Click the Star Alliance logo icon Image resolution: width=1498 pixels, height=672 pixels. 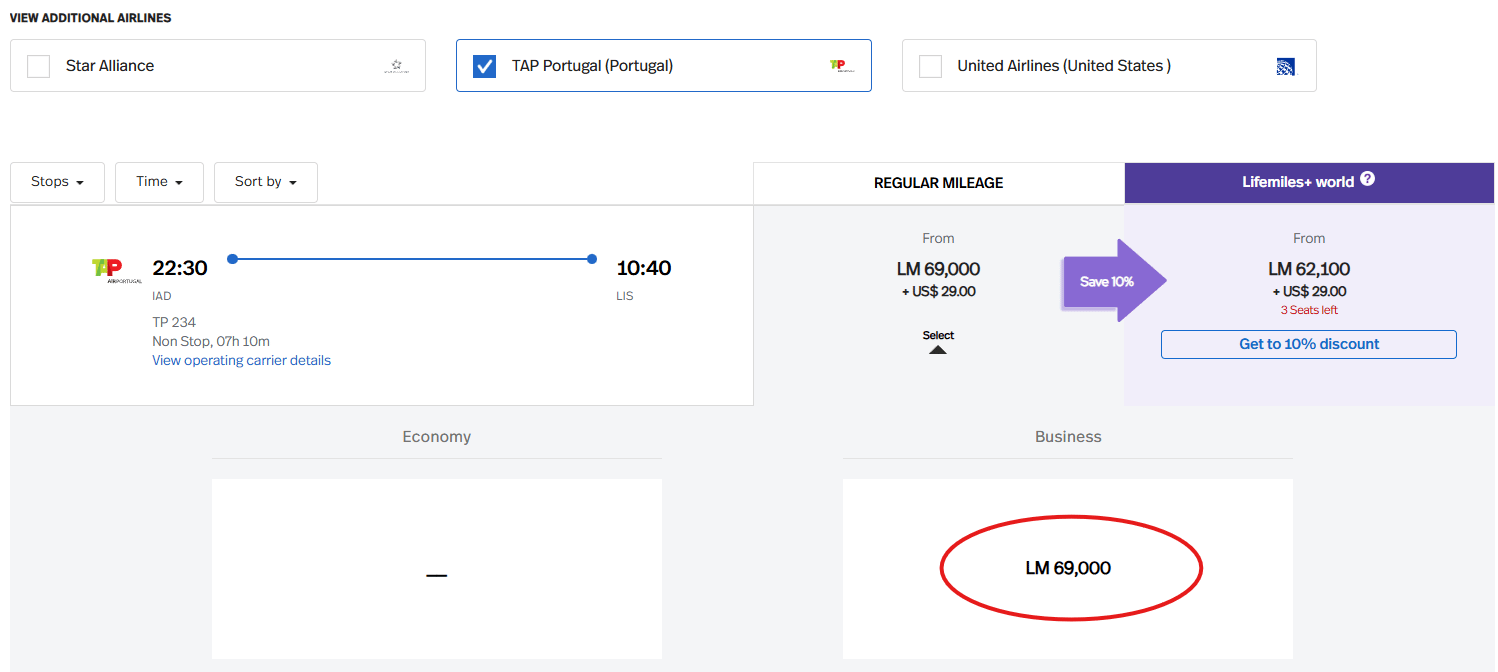(396, 66)
